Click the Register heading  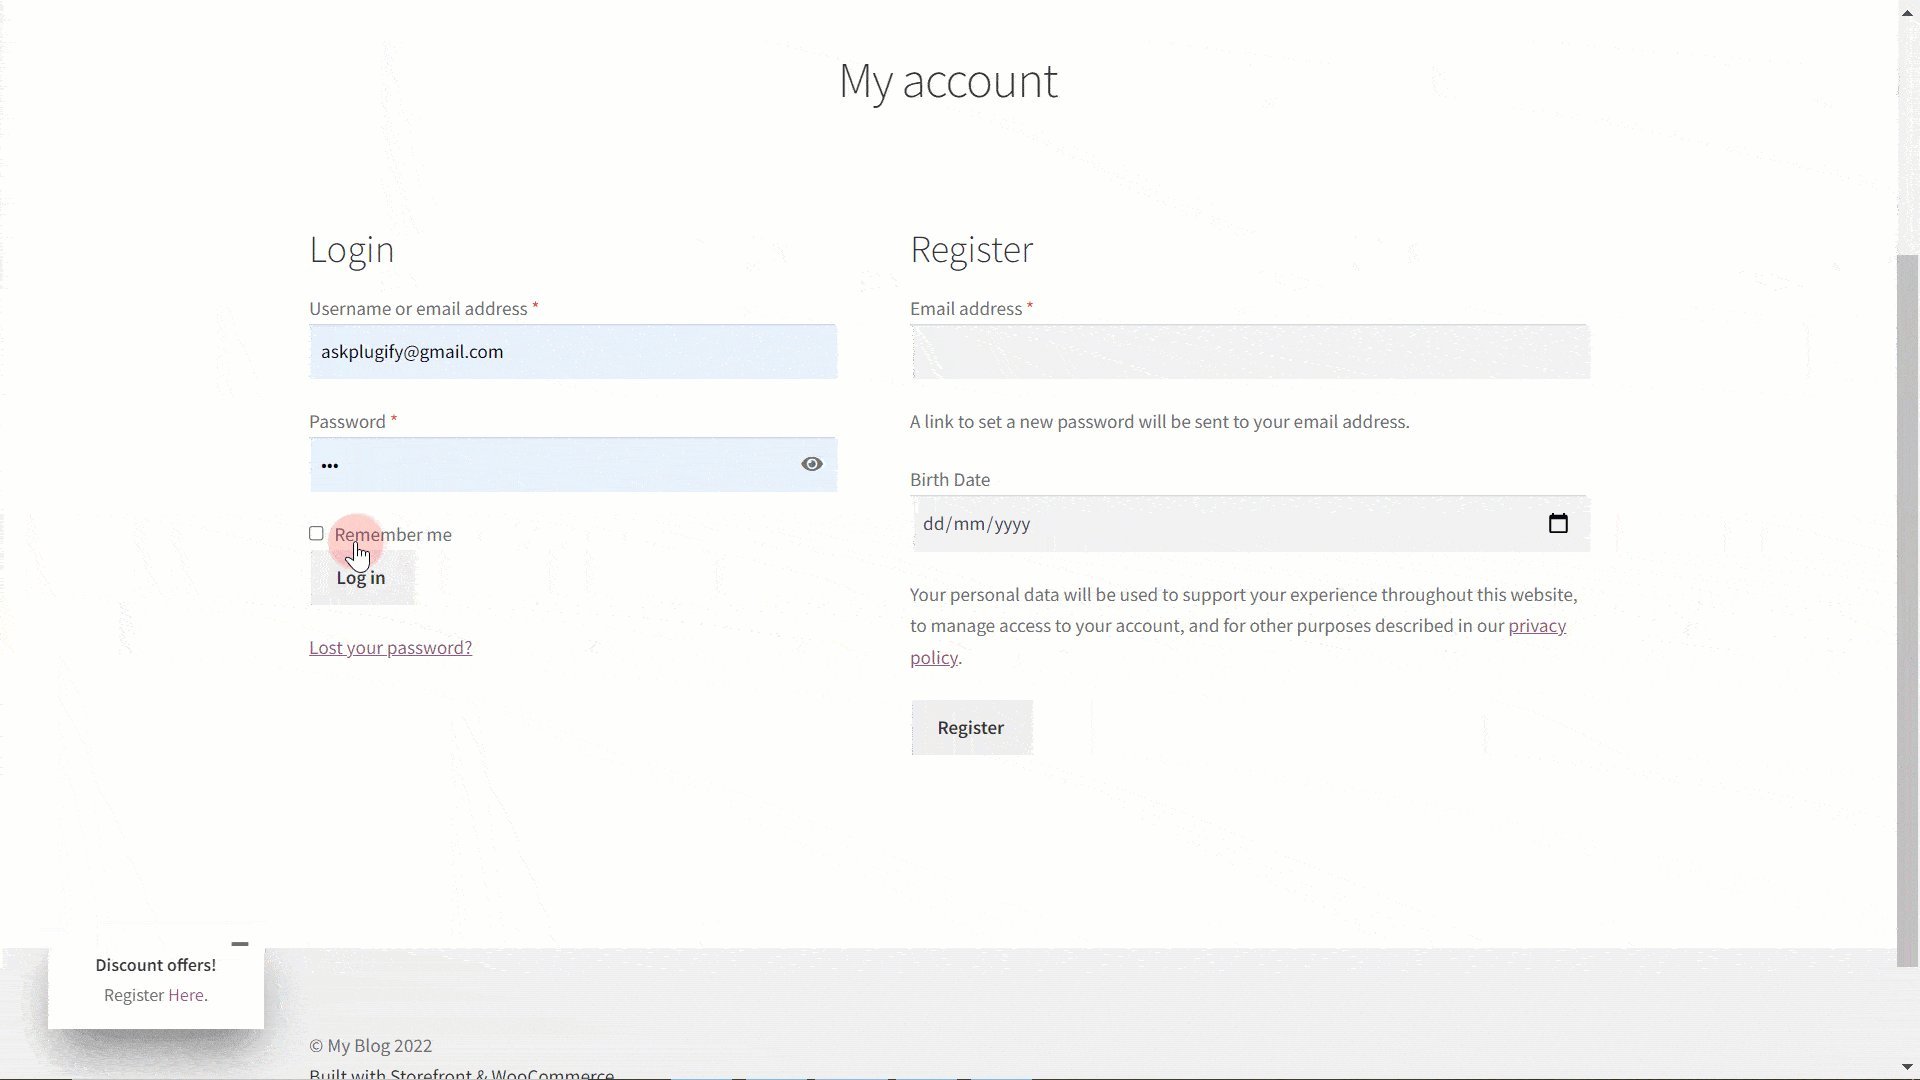972,250
